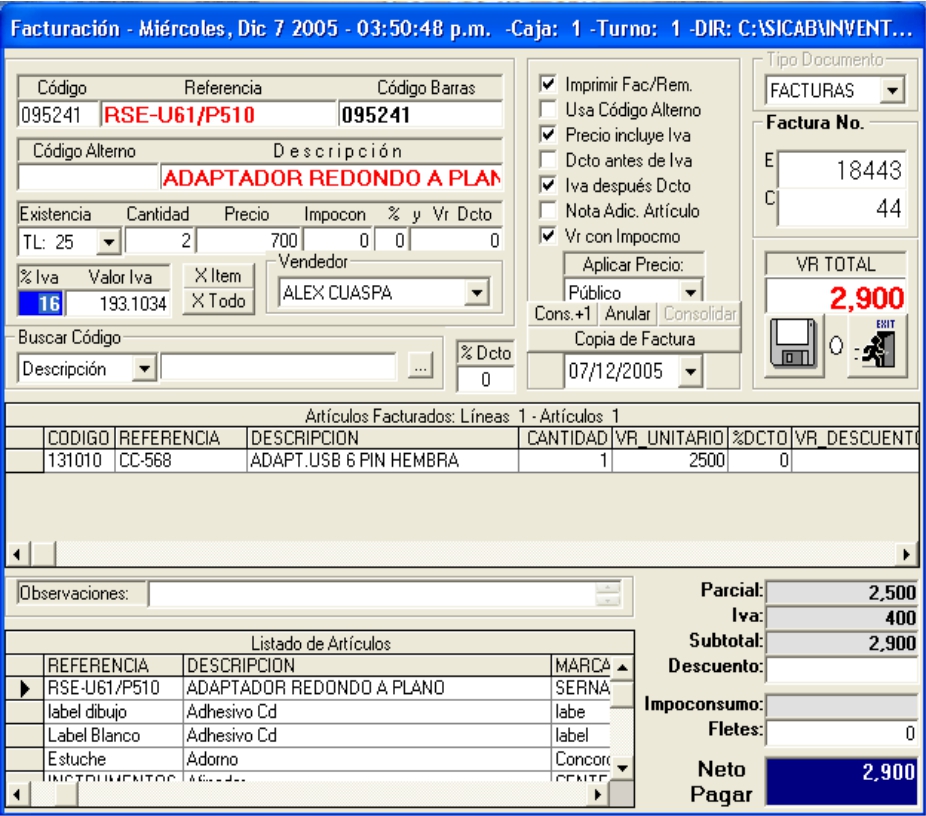Image resolution: width=926 pixels, height=816 pixels.
Task: Enable Usa Código Alterno option
Action: (547, 109)
